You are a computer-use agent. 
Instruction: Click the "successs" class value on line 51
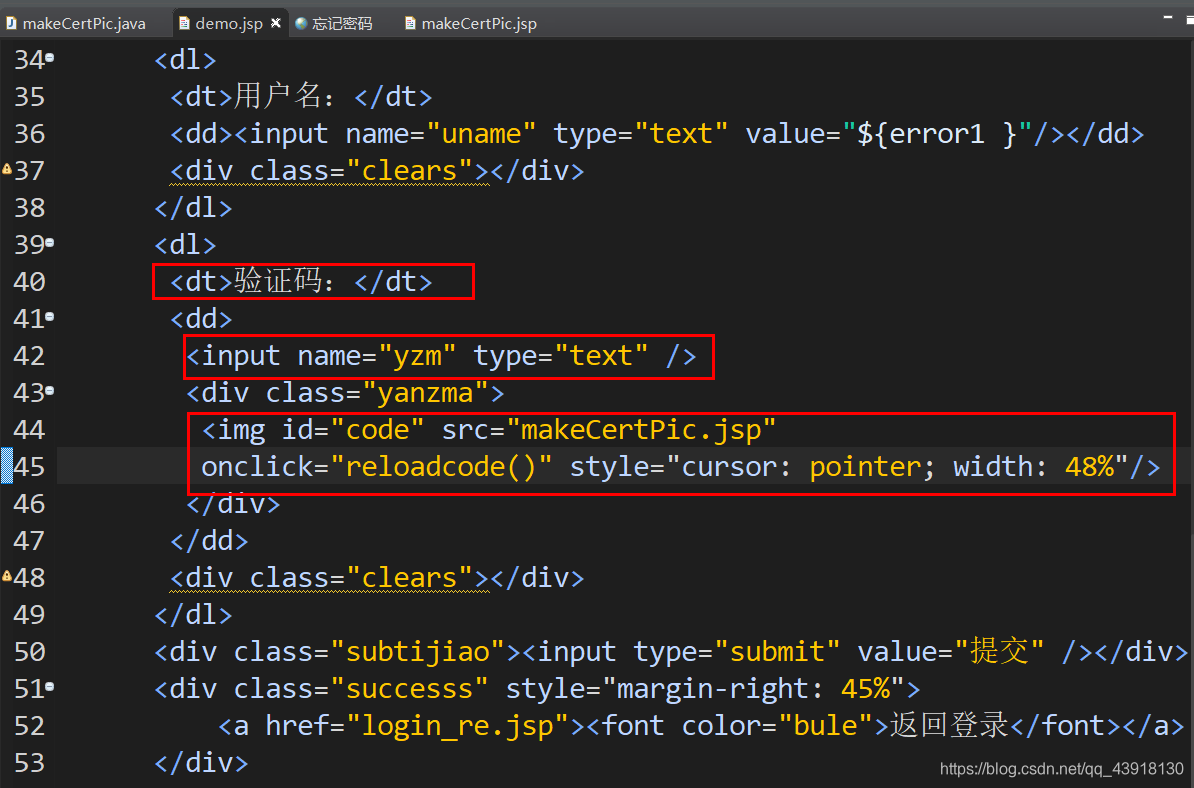point(410,689)
